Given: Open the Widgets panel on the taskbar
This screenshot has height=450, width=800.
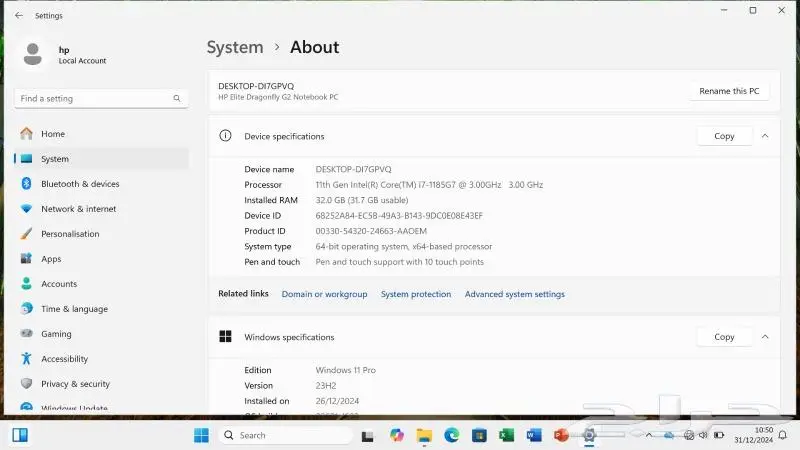Looking at the screenshot, I should tap(20, 435).
